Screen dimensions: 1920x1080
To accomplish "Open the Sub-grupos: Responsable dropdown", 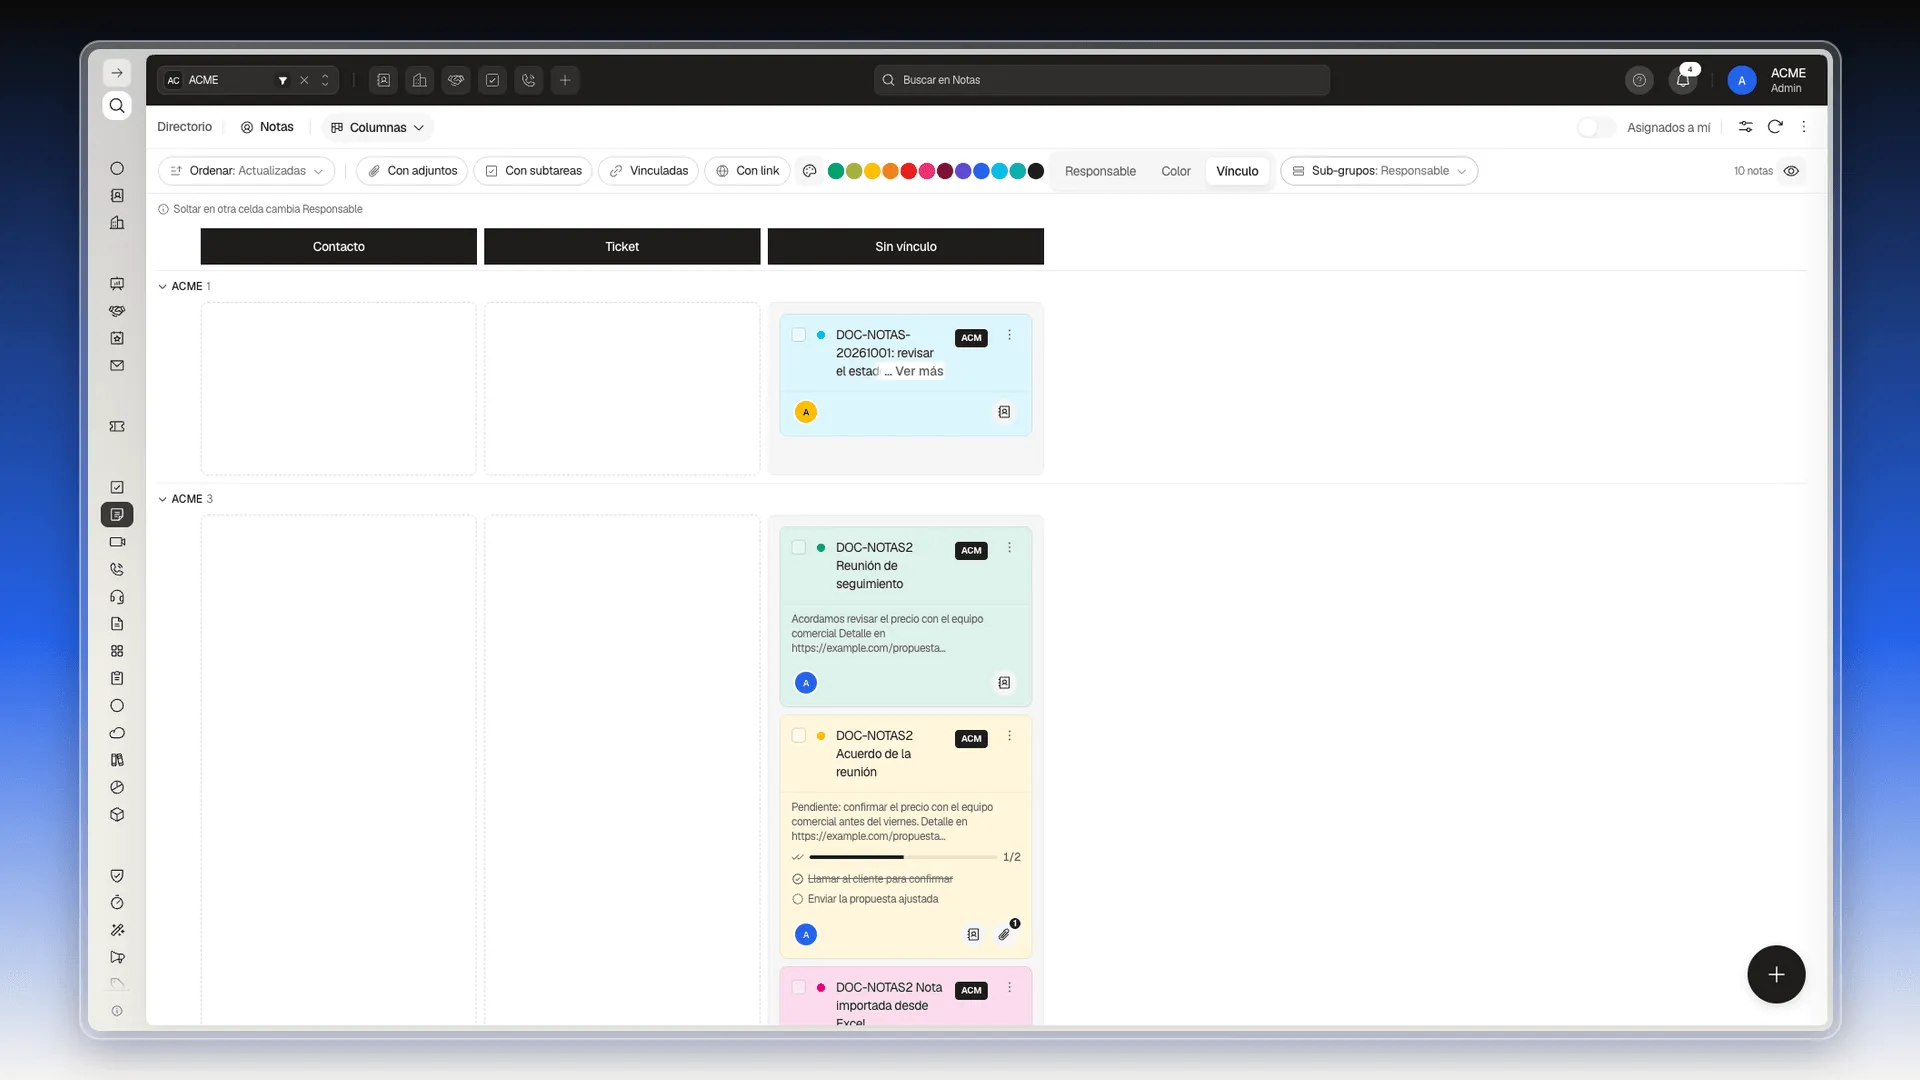I will click(x=1379, y=171).
